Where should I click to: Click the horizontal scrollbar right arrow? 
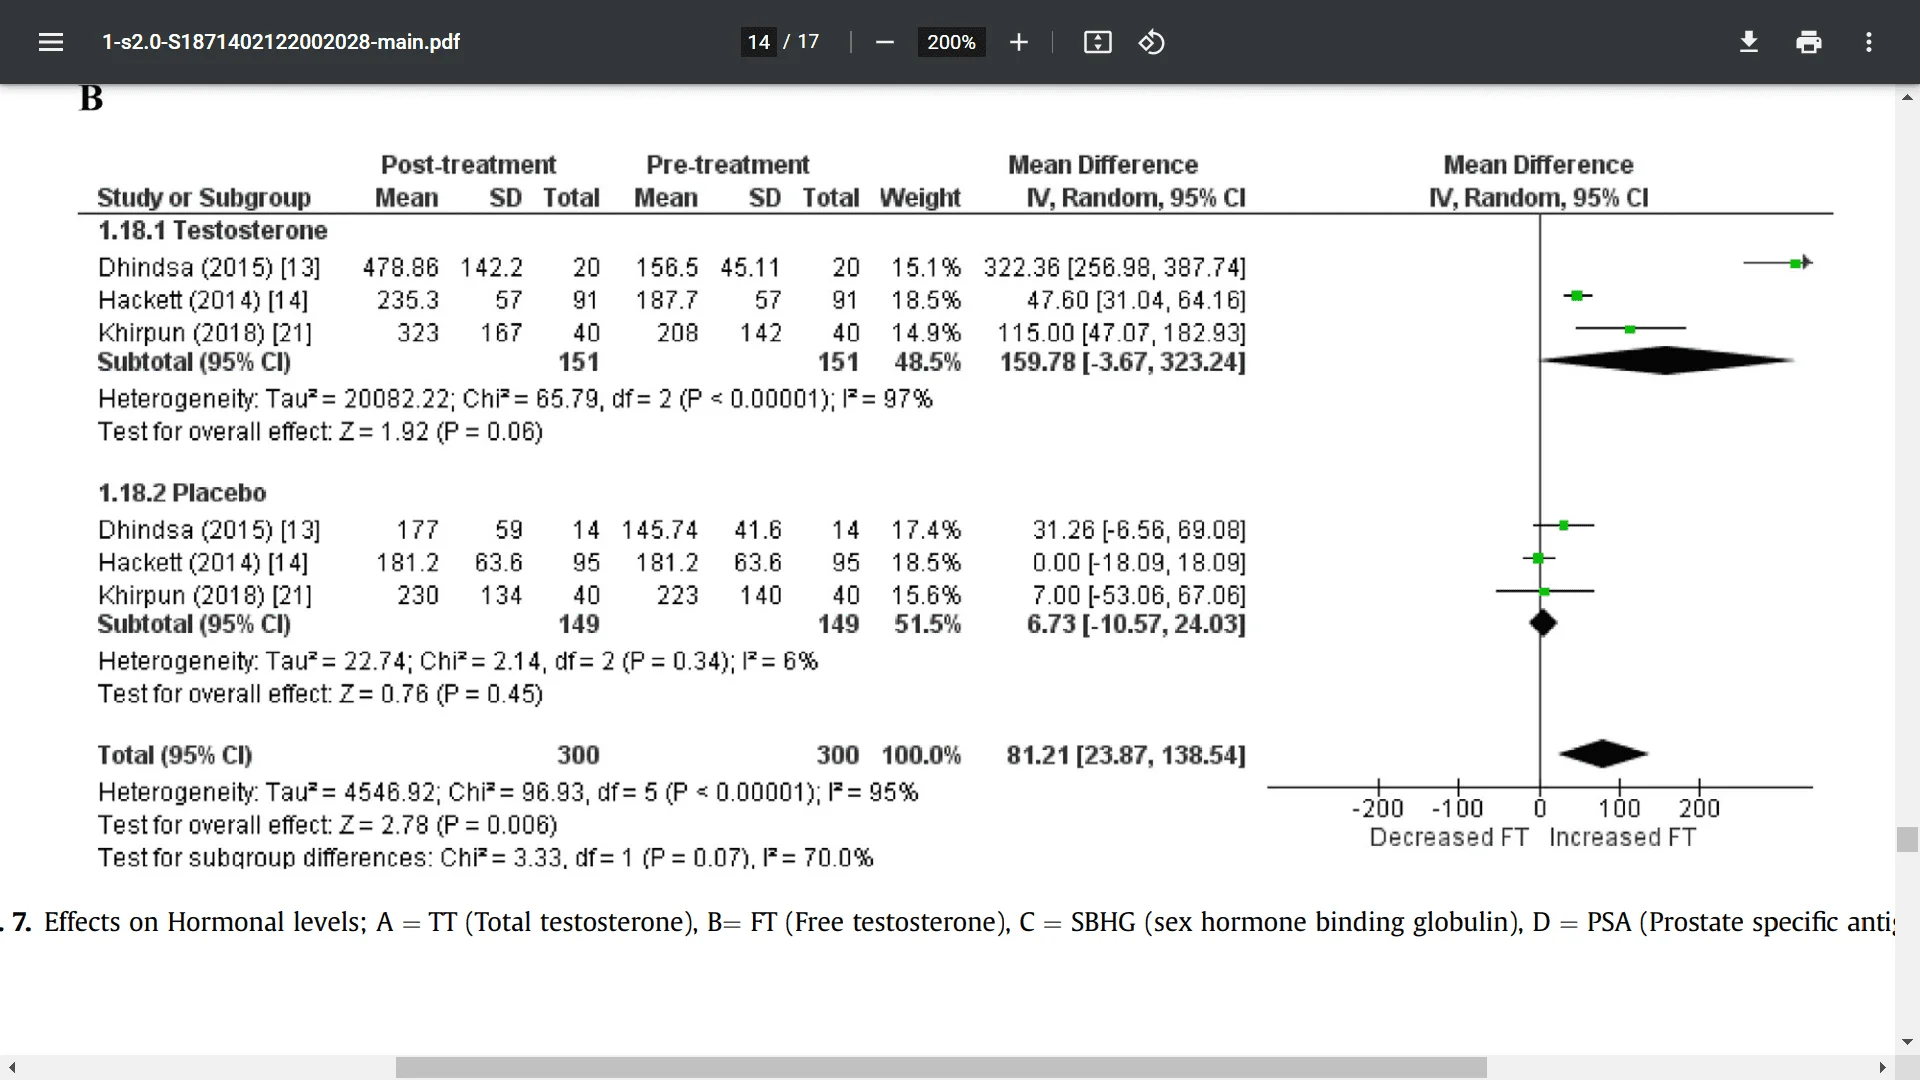pos(1882,1068)
